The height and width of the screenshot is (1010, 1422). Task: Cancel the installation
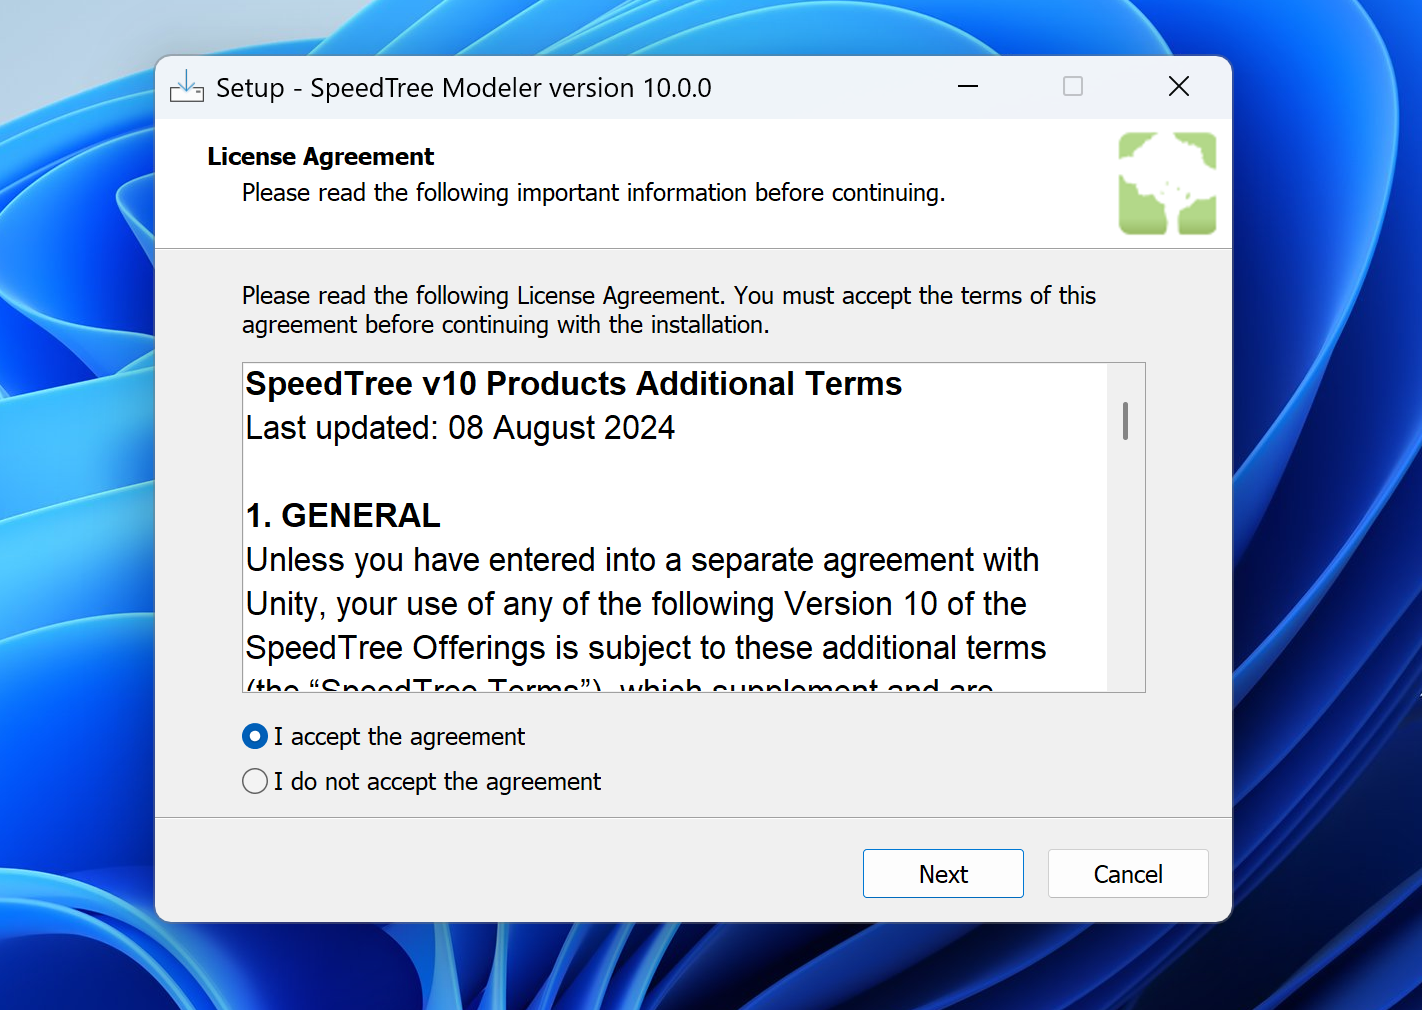pos(1127,874)
